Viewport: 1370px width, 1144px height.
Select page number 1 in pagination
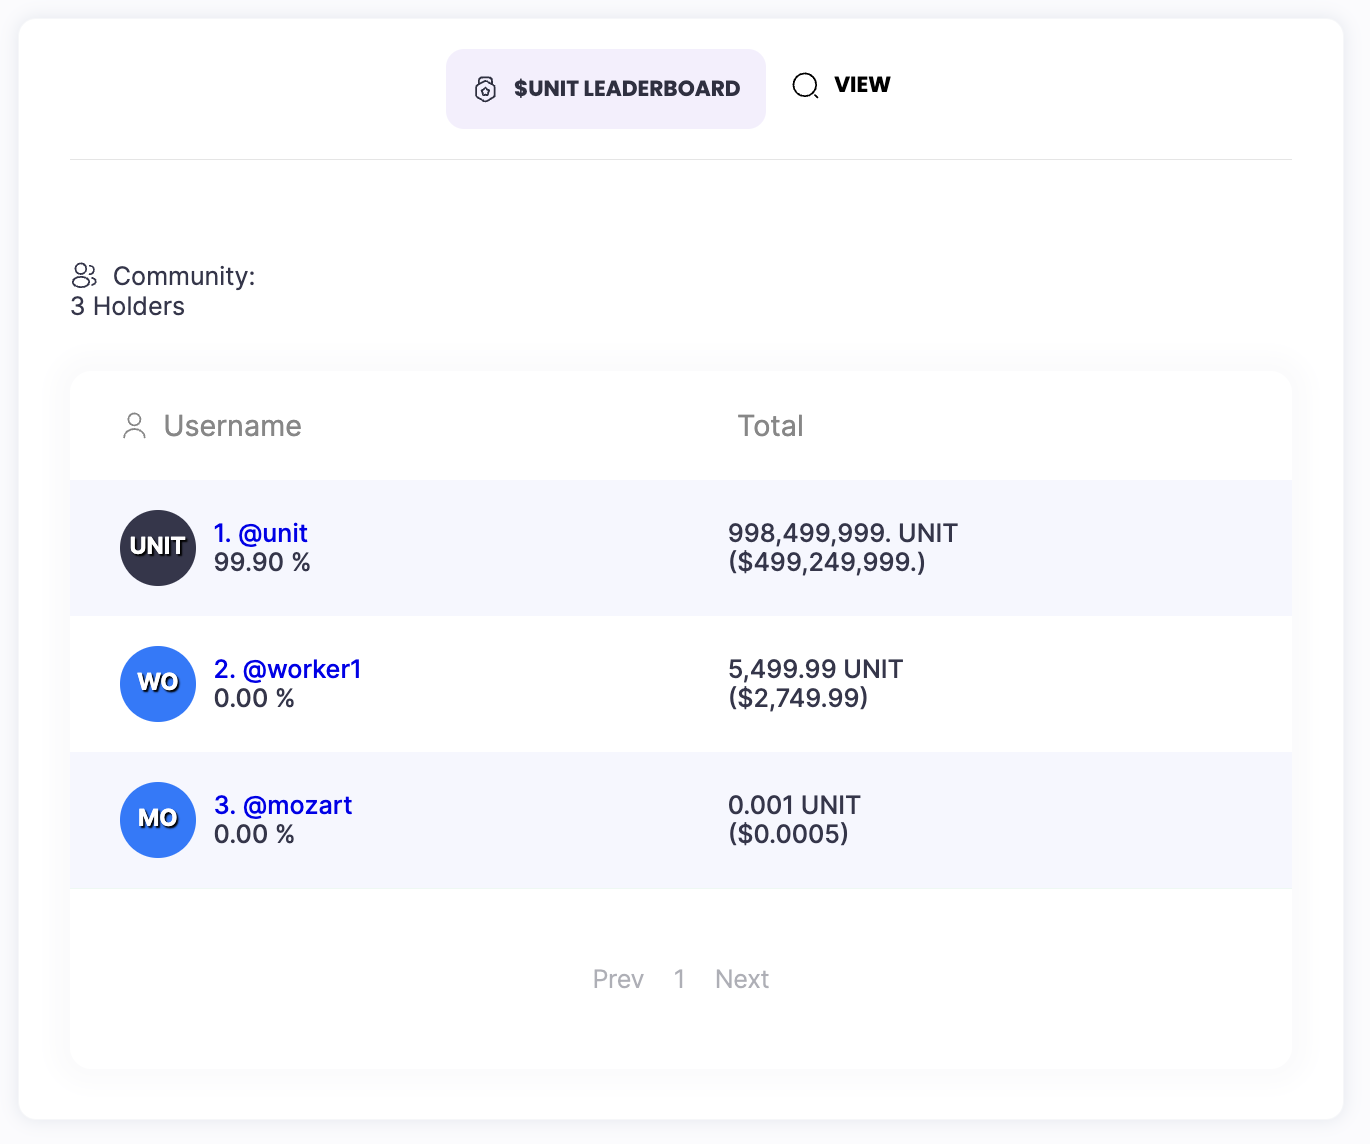click(x=679, y=979)
